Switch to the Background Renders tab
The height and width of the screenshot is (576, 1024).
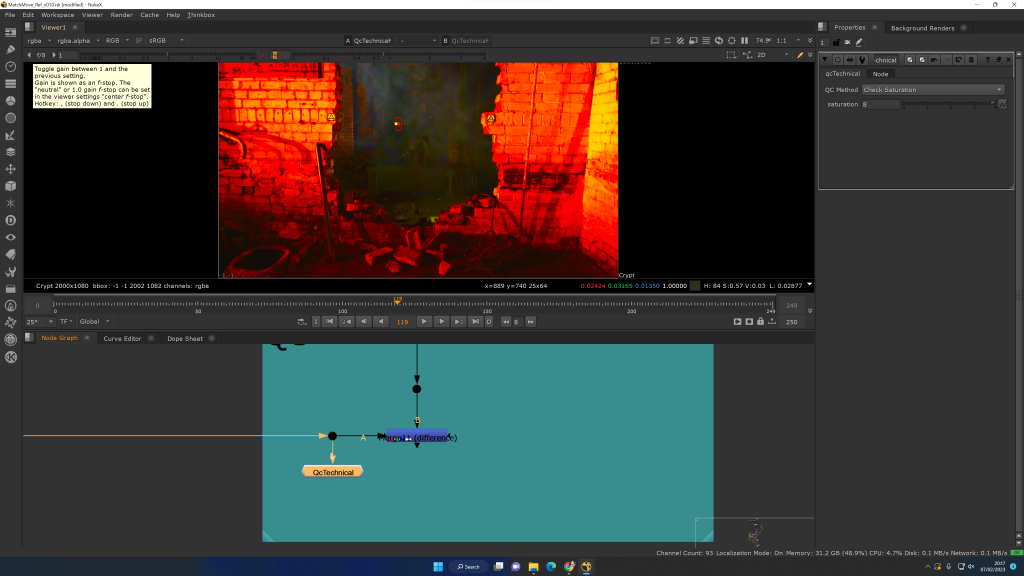click(922, 28)
